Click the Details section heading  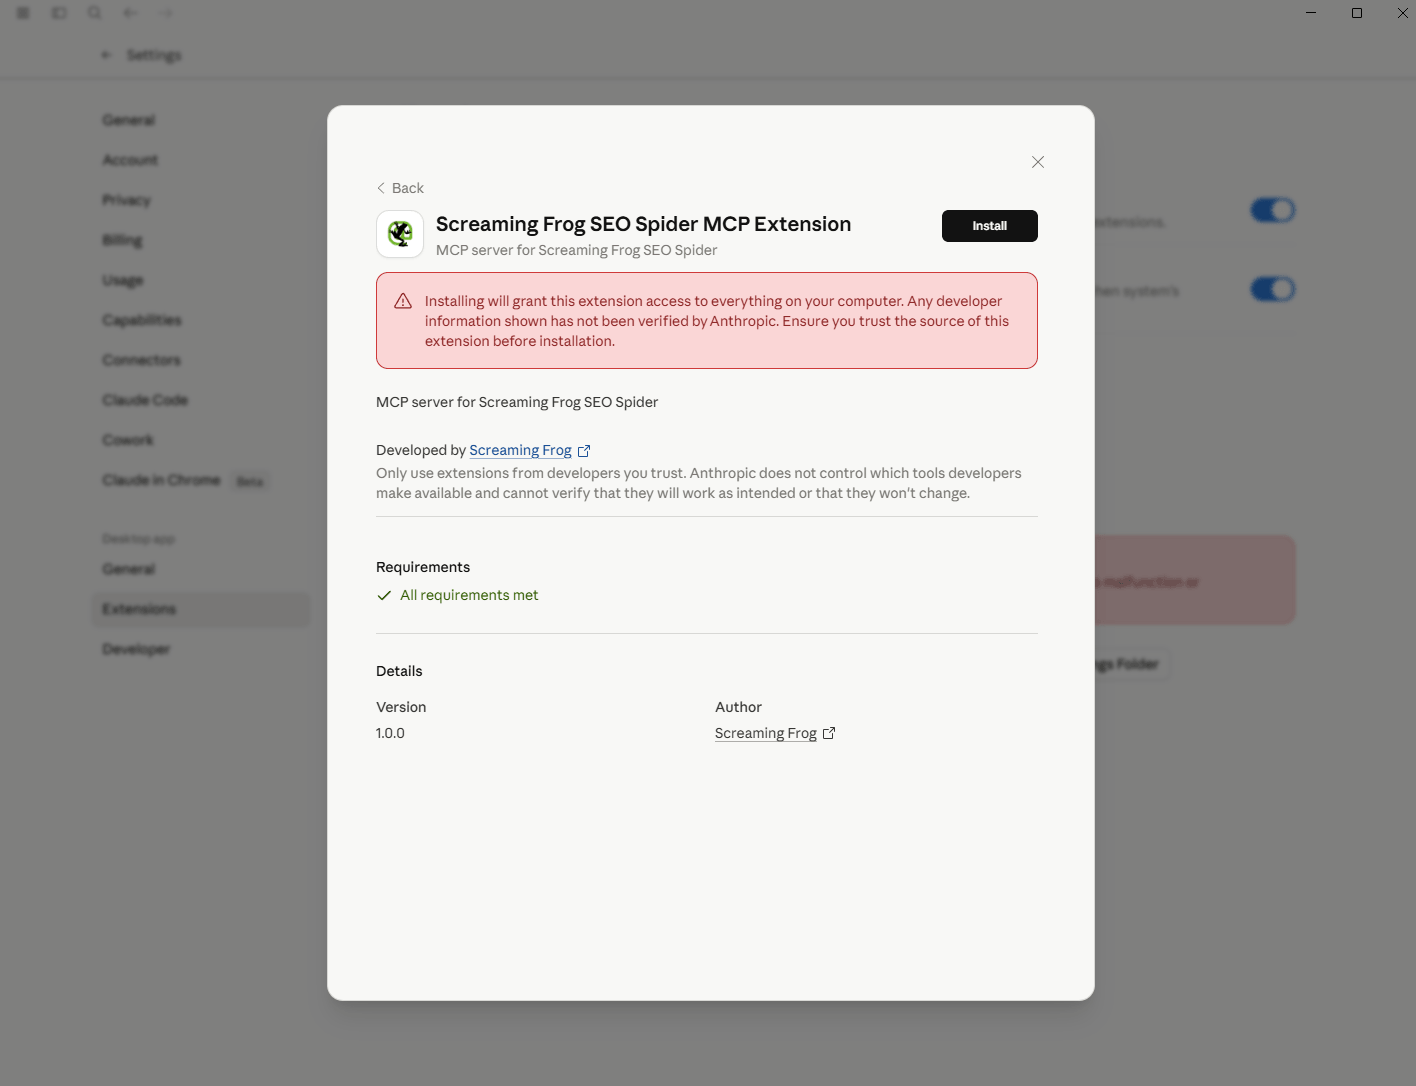399,671
